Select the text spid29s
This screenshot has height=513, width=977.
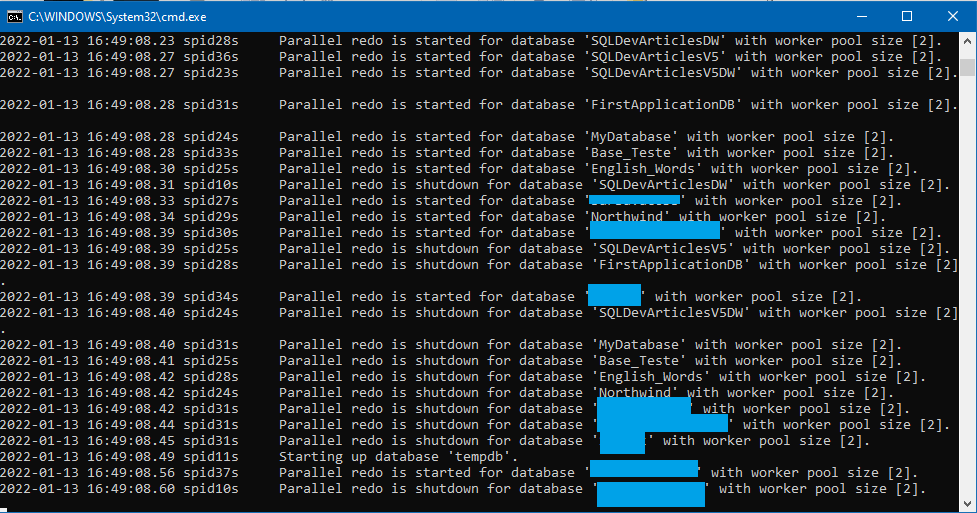[x=211, y=217]
